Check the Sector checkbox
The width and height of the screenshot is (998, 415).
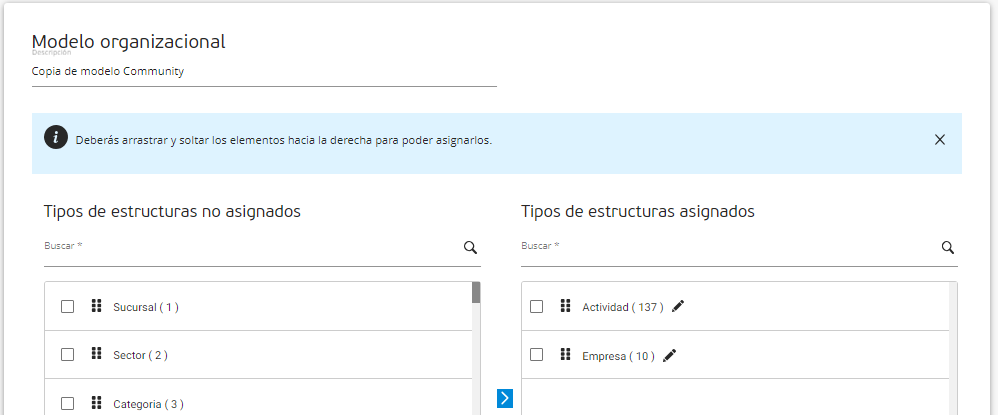pos(68,355)
